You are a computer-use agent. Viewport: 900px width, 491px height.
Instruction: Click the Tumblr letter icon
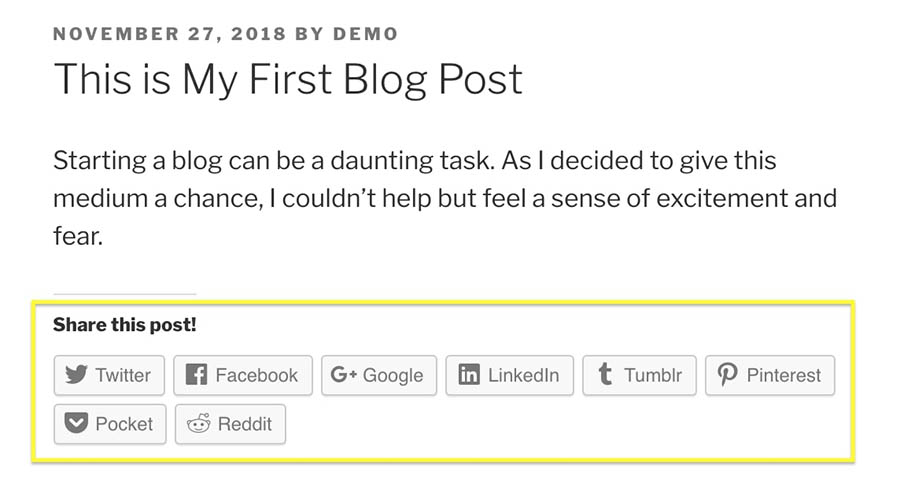(604, 374)
